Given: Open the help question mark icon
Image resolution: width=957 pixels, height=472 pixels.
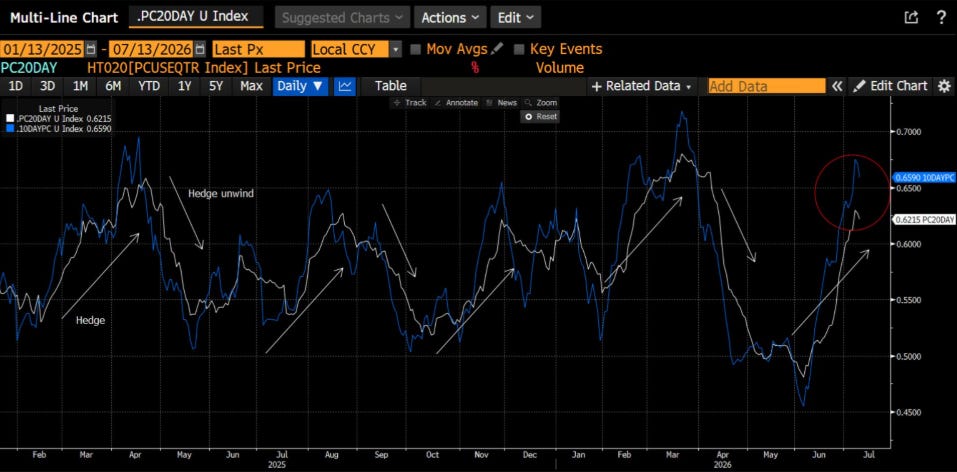Looking at the screenshot, I should pos(941,17).
